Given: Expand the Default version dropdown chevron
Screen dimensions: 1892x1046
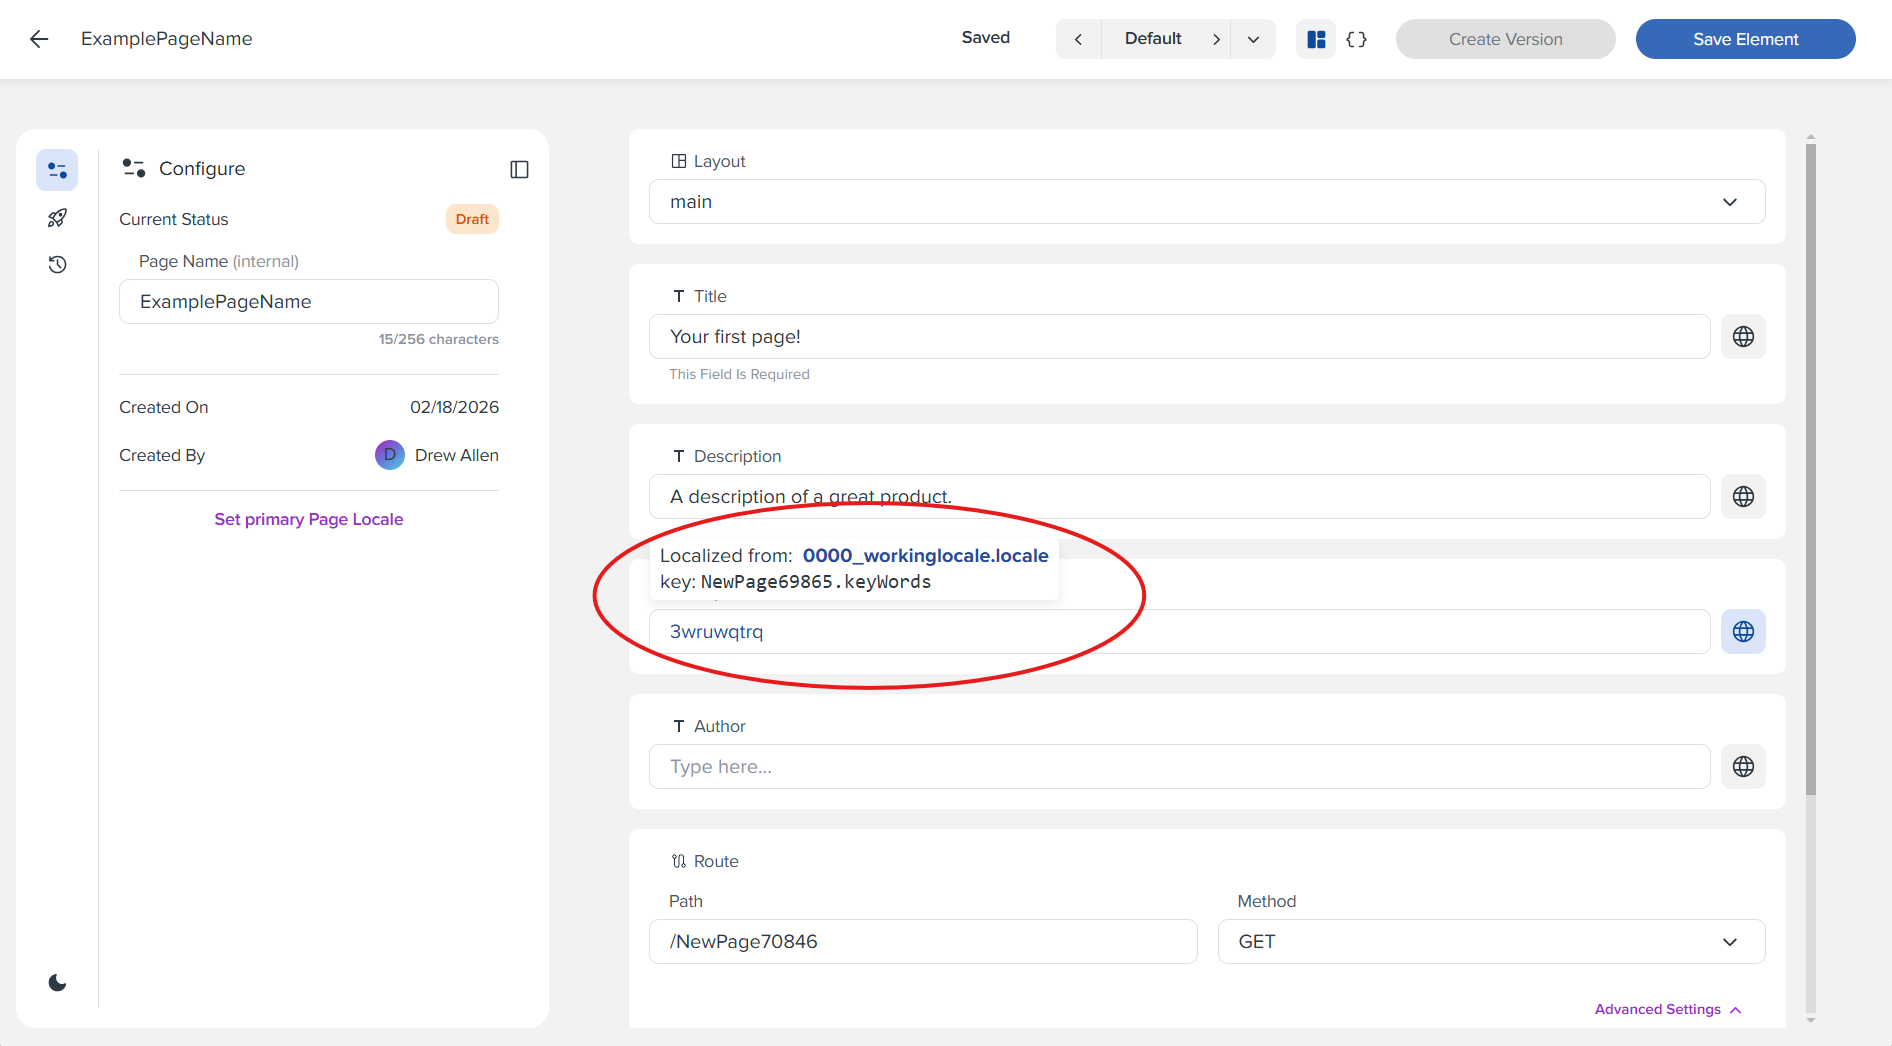Looking at the screenshot, I should 1253,39.
